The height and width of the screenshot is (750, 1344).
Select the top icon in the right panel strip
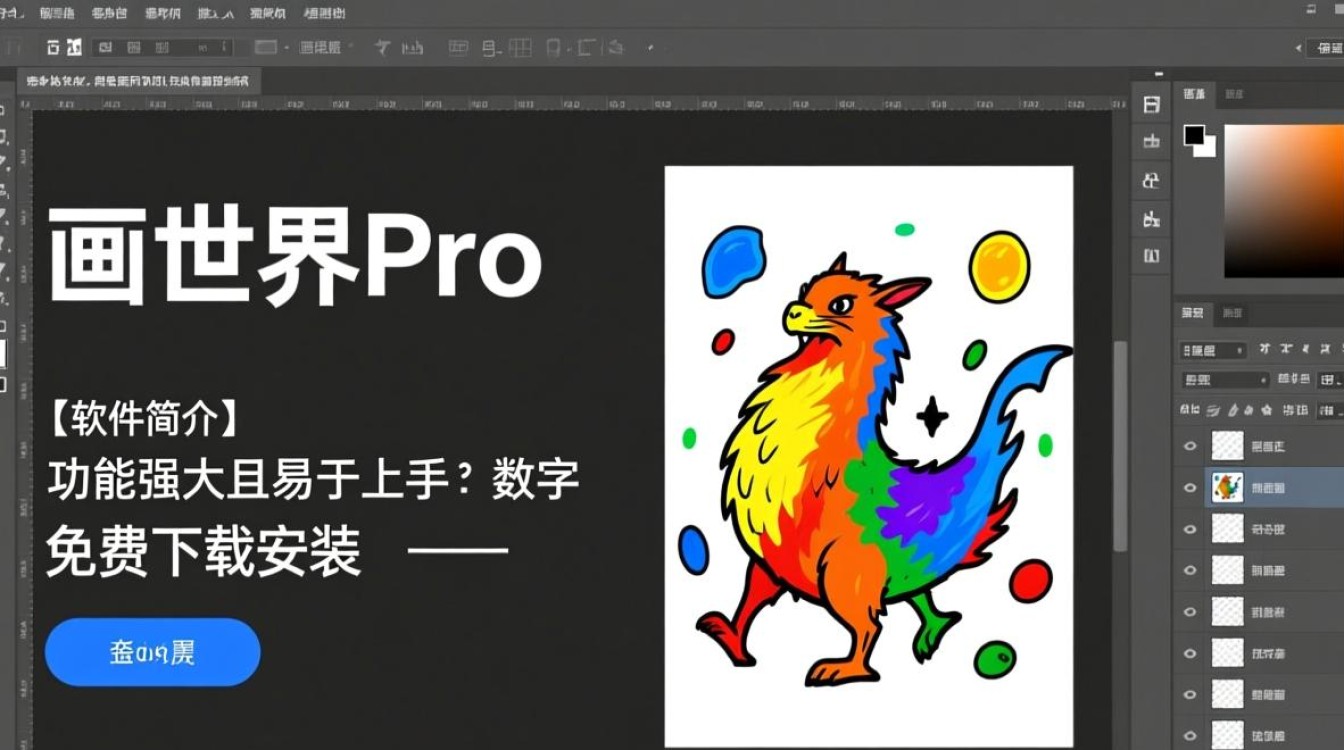(1150, 103)
